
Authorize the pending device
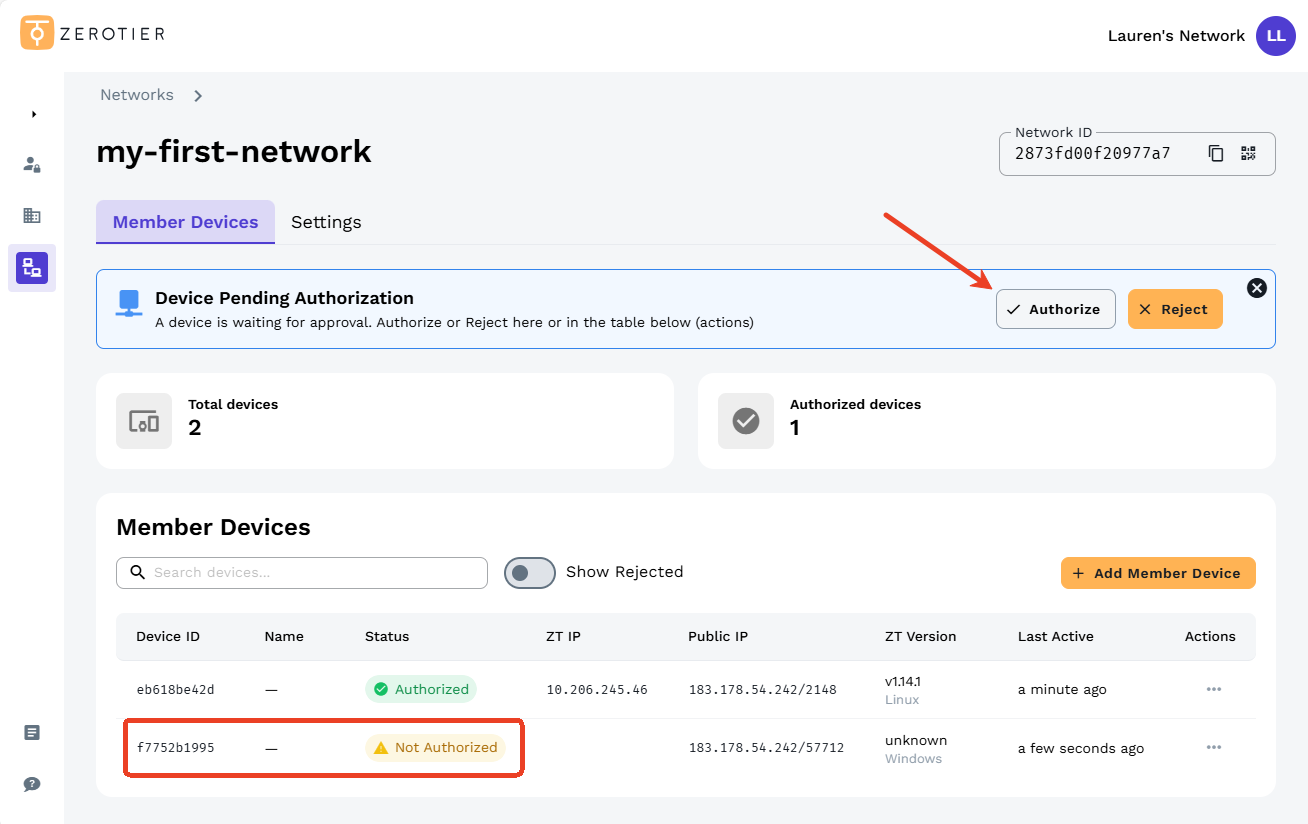[1055, 309]
